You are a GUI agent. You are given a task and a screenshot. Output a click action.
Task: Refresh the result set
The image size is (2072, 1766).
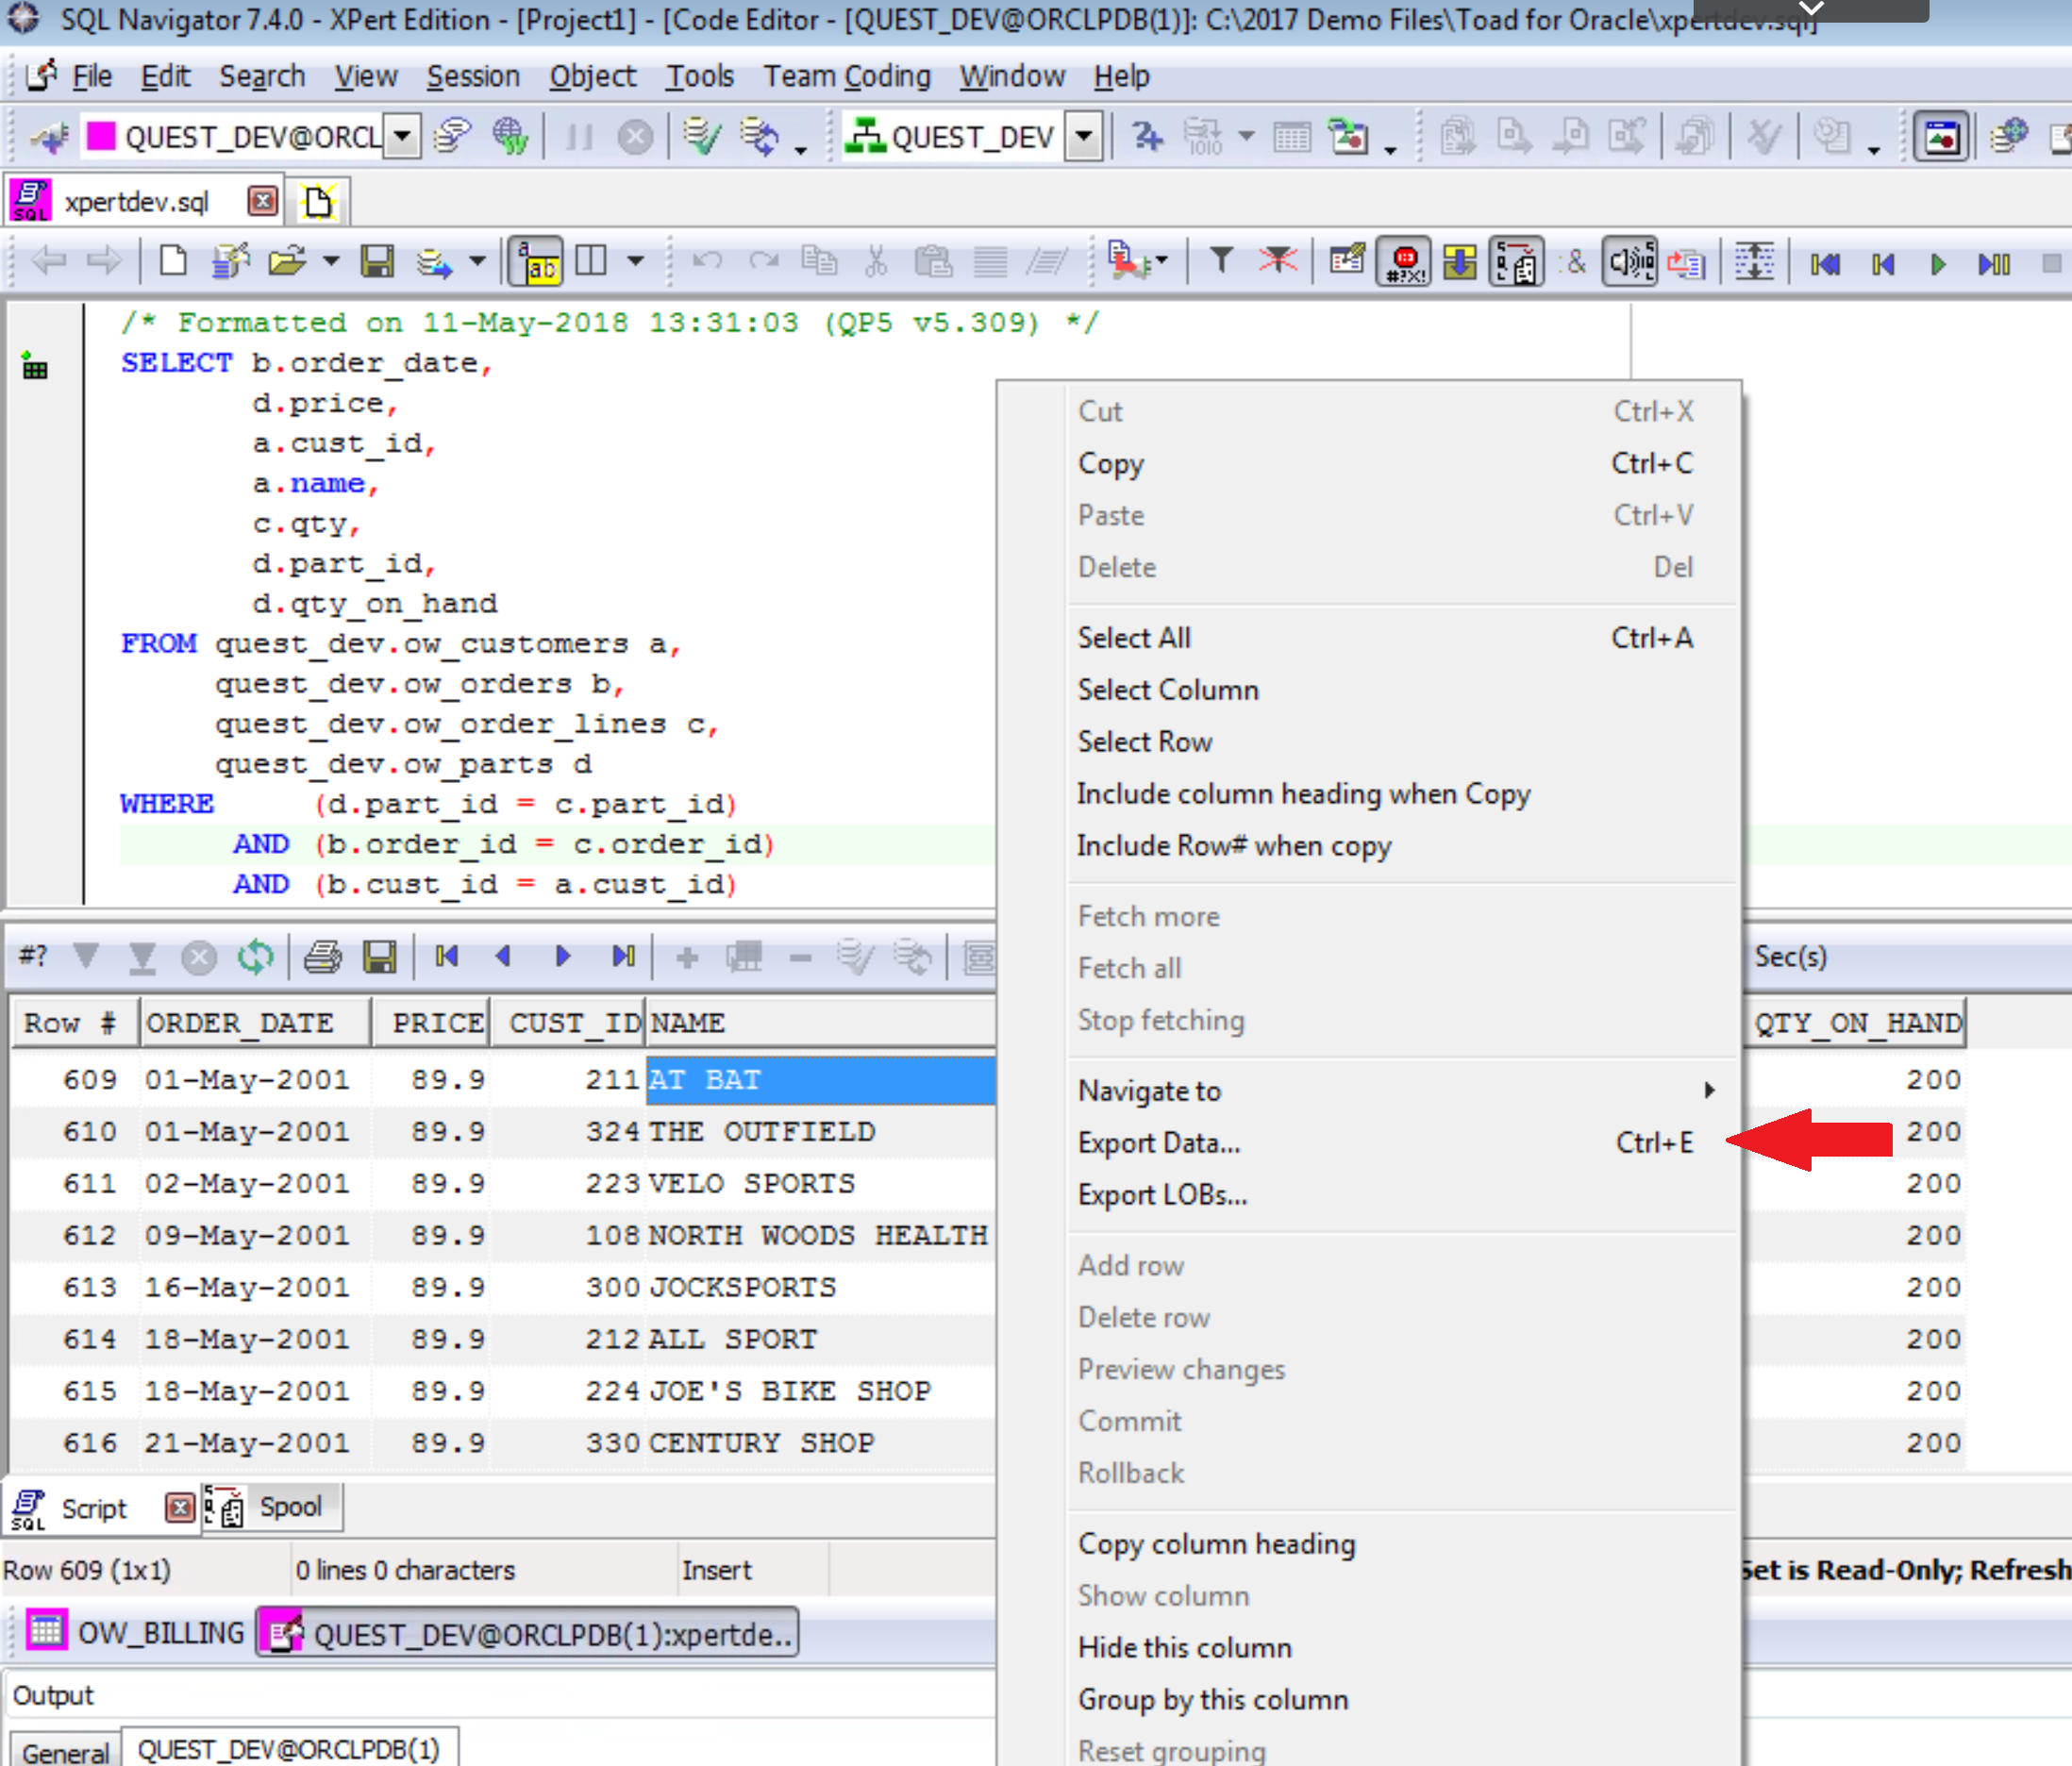[x=256, y=956]
